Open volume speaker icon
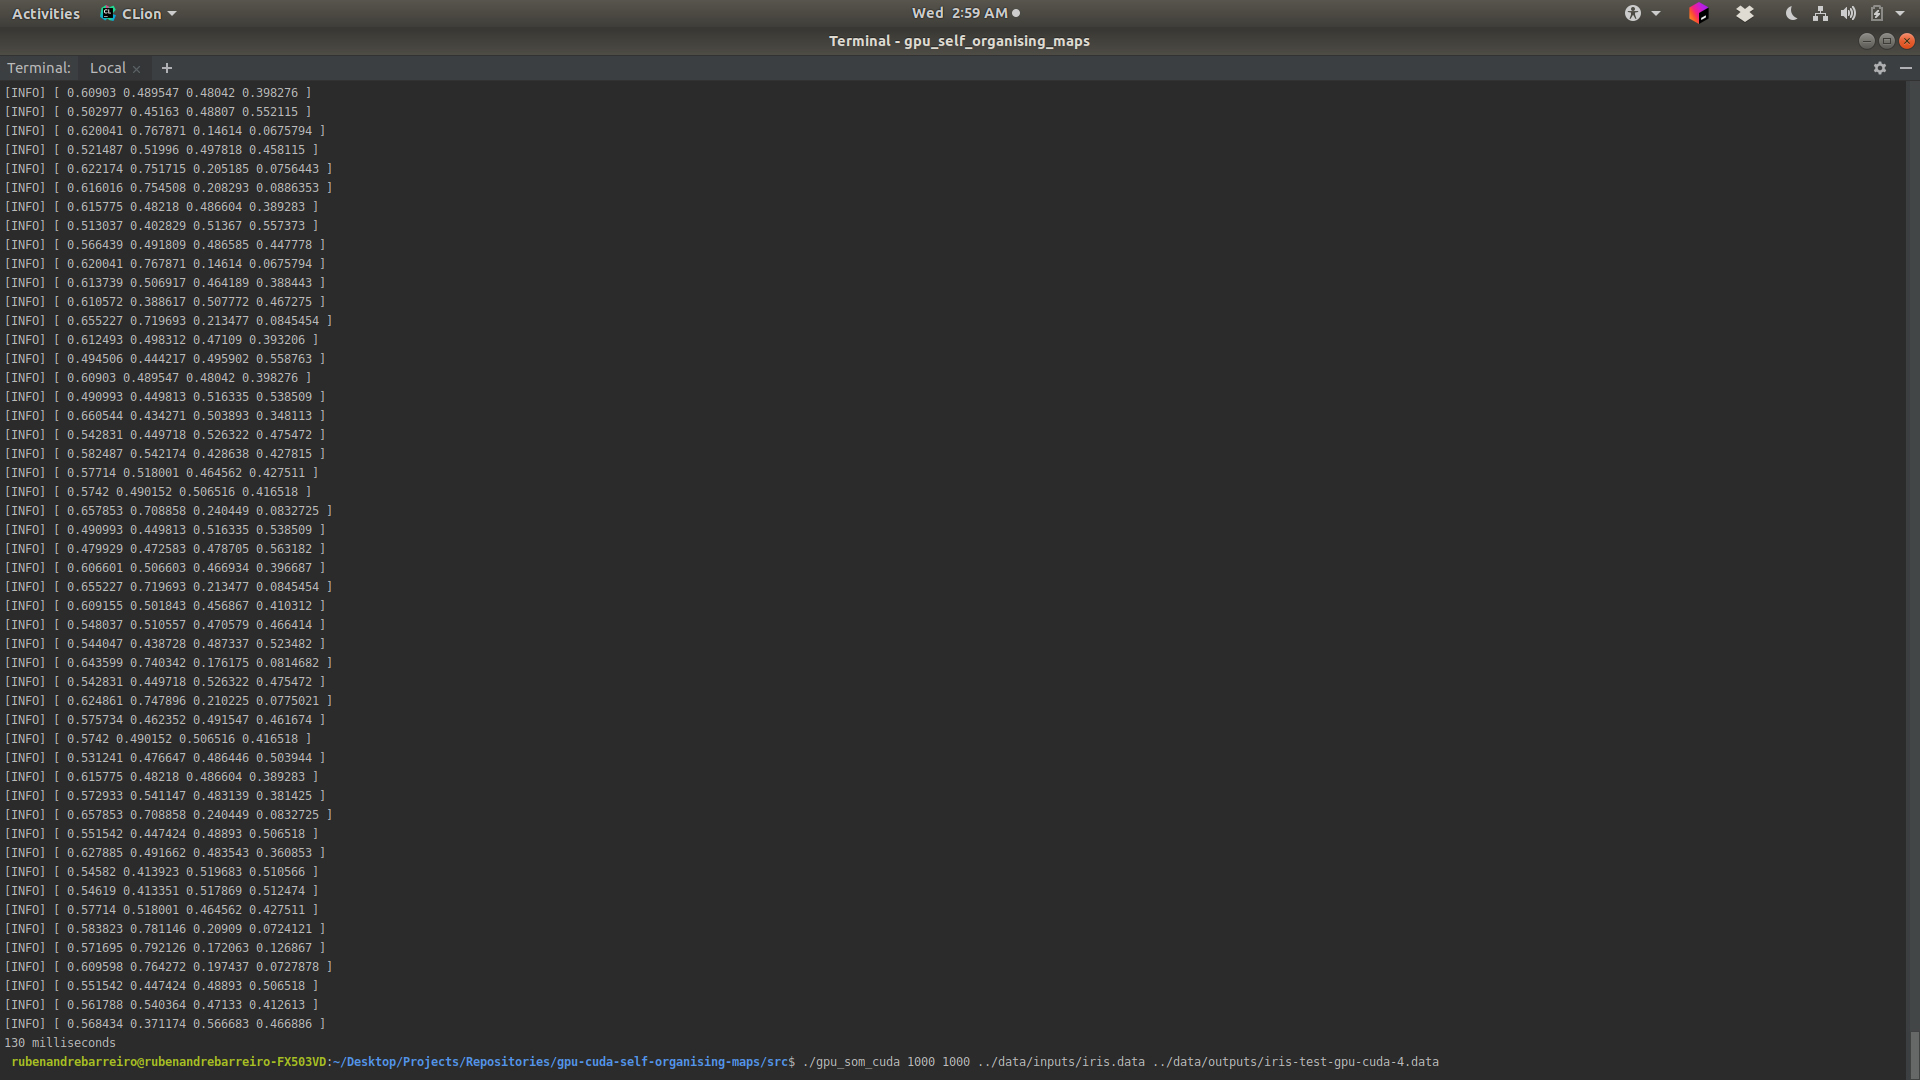The image size is (1920, 1080). coord(1848,13)
